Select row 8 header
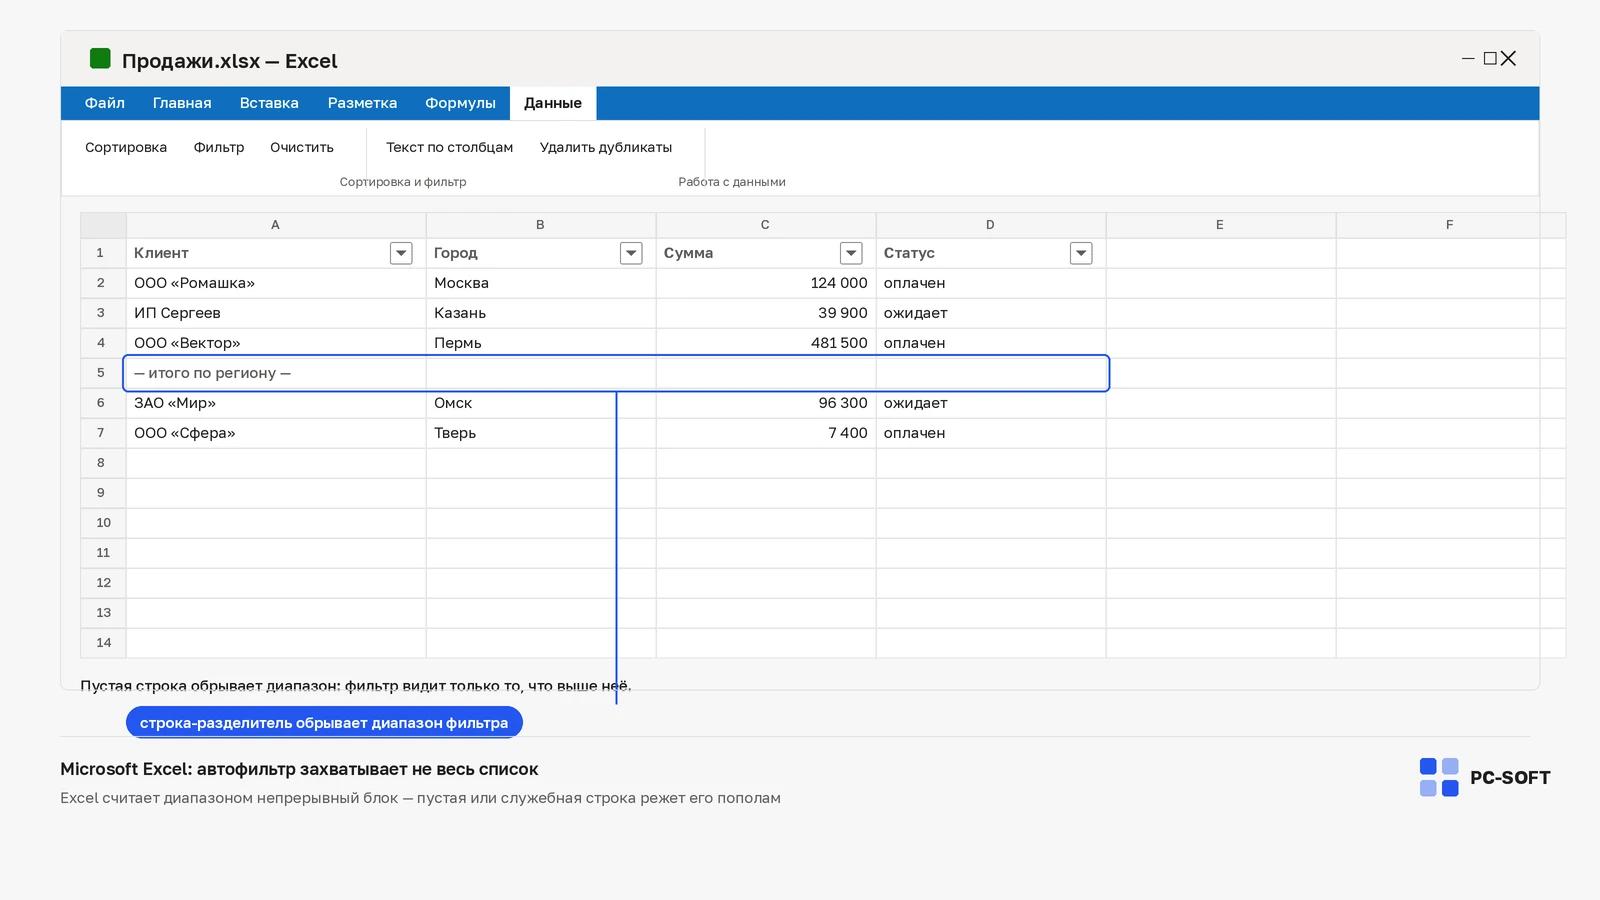 pos(103,463)
